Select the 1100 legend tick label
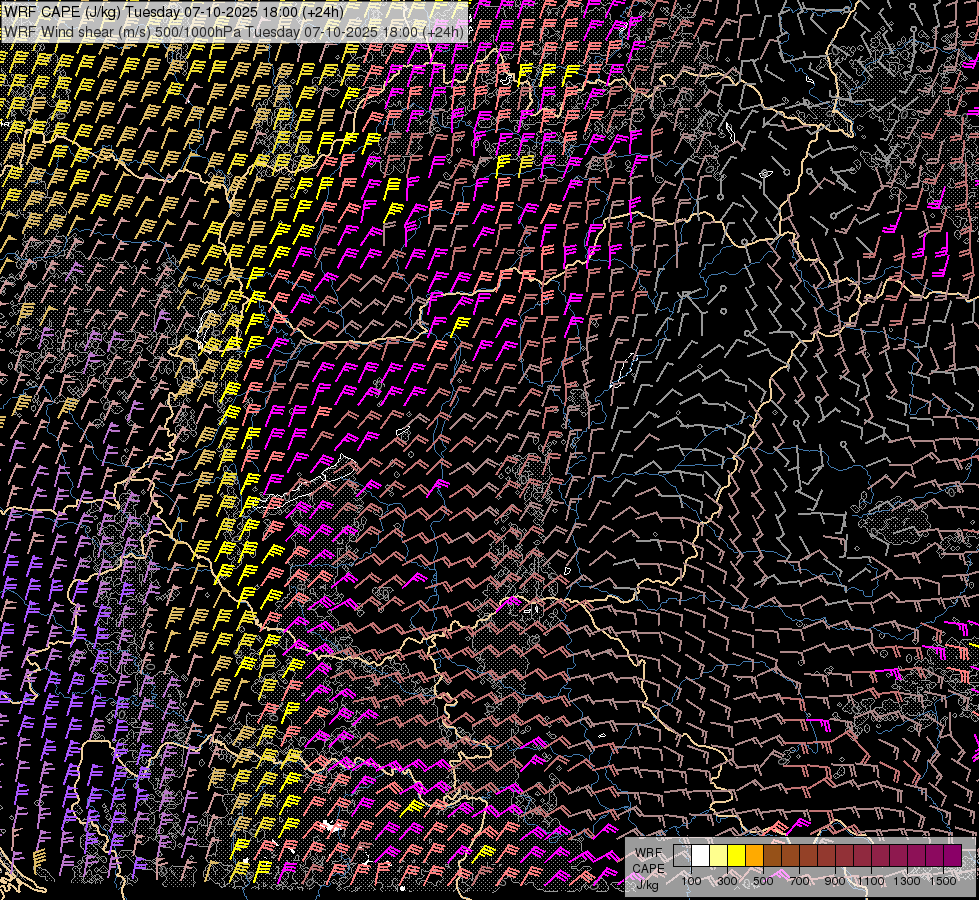The image size is (979, 900). point(871,880)
